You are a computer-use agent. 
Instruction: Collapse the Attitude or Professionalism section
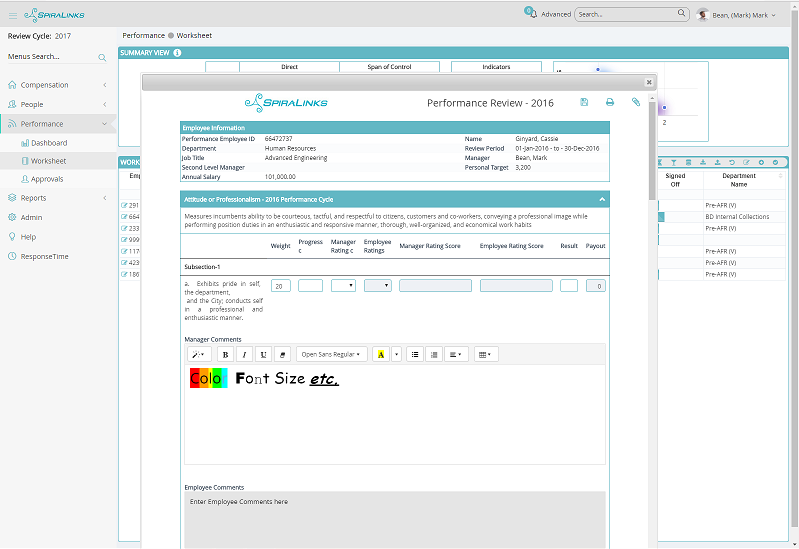pos(602,199)
